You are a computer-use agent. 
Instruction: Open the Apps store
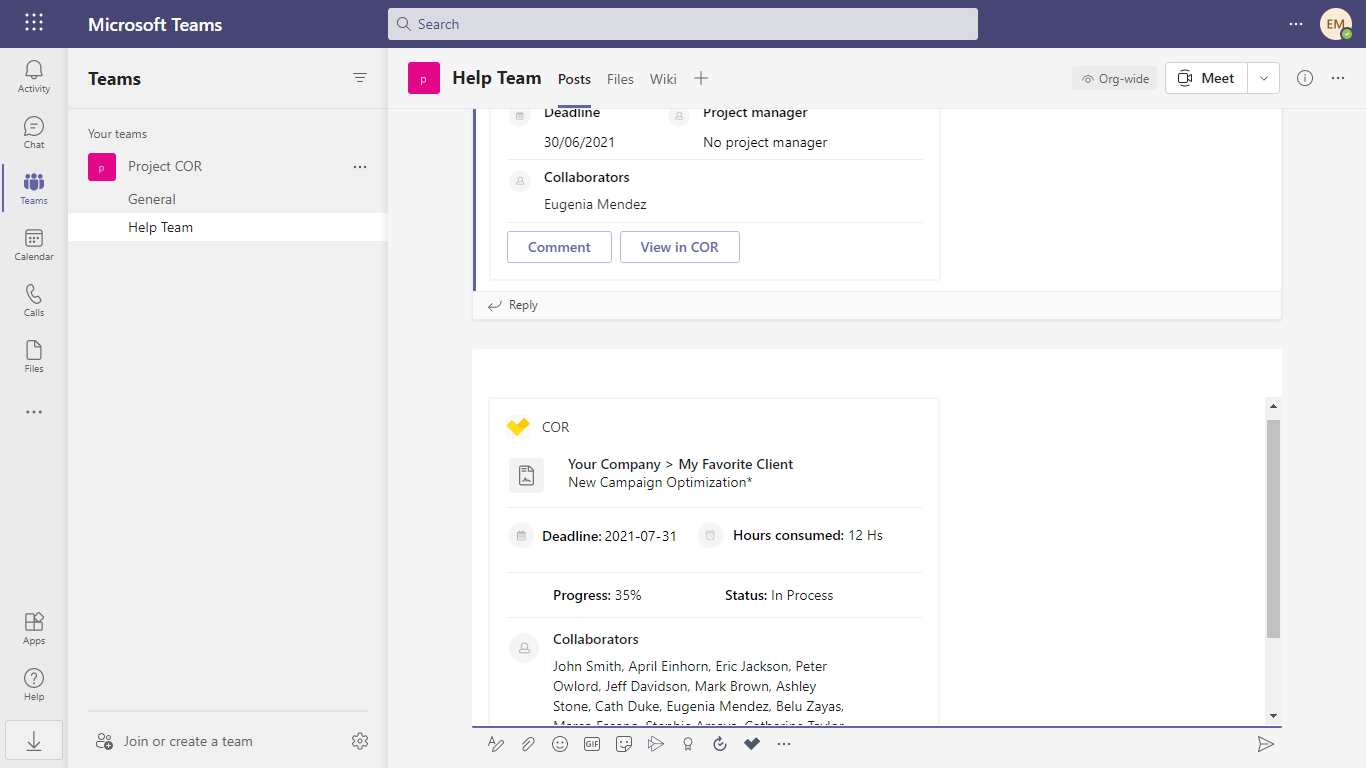[34, 628]
